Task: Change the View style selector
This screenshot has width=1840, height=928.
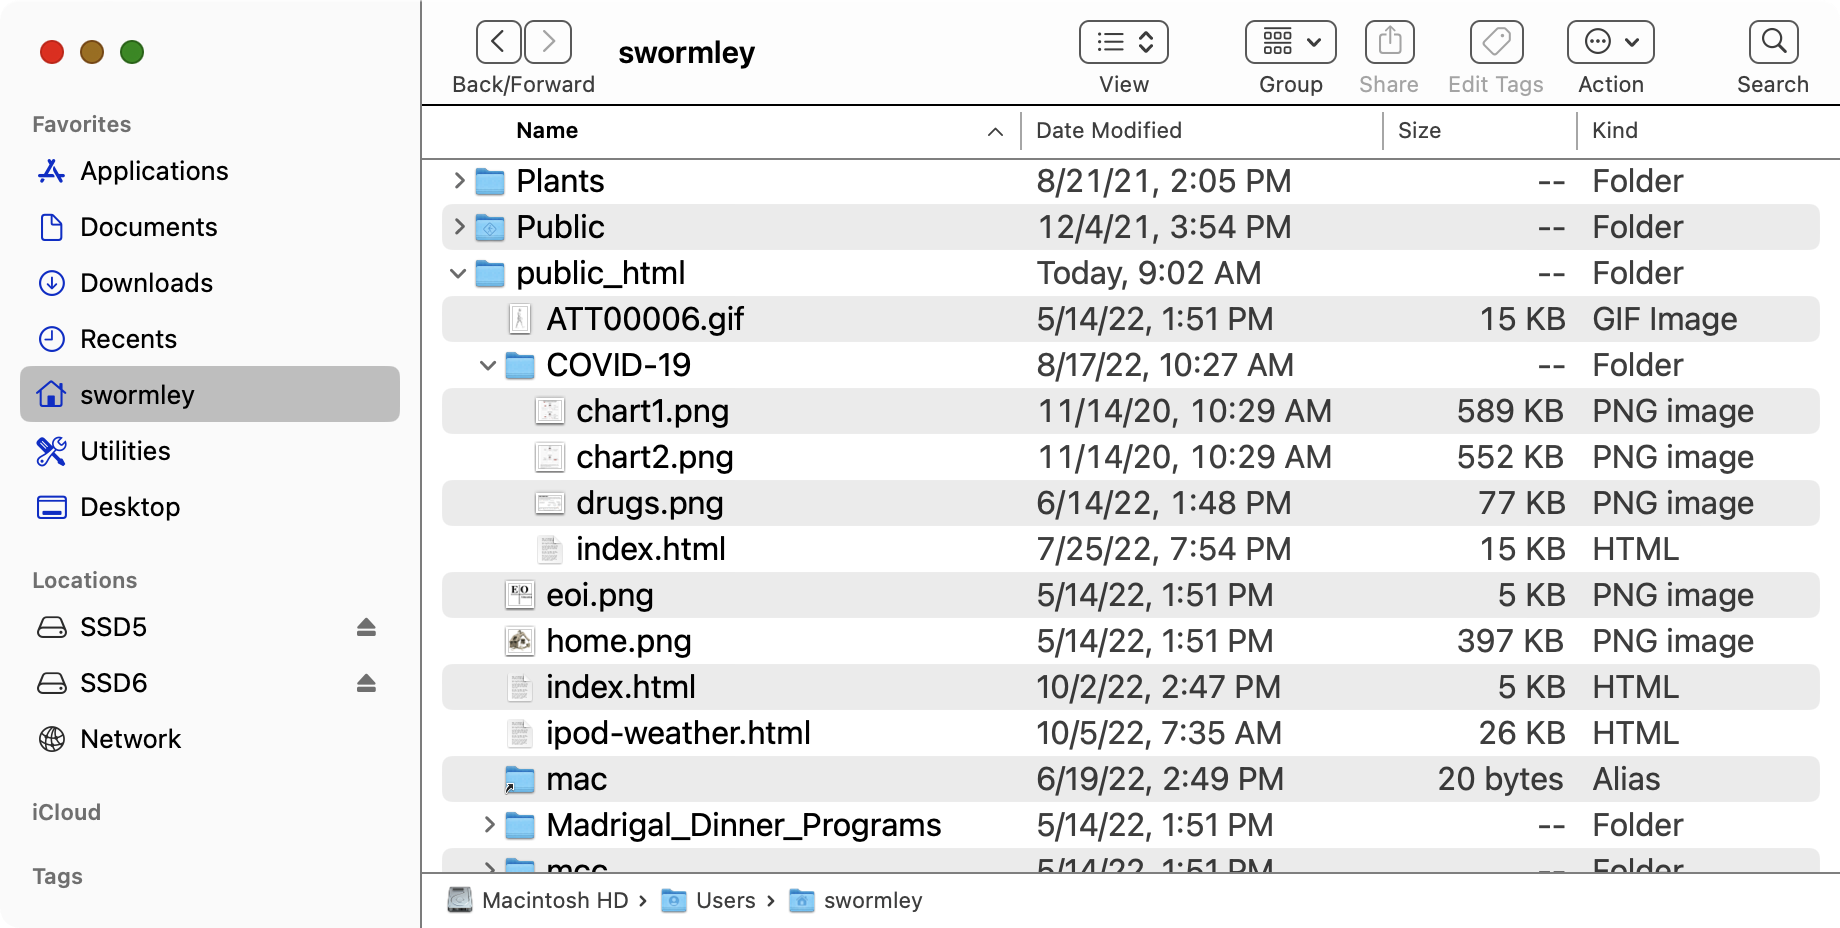Action: click(1124, 43)
